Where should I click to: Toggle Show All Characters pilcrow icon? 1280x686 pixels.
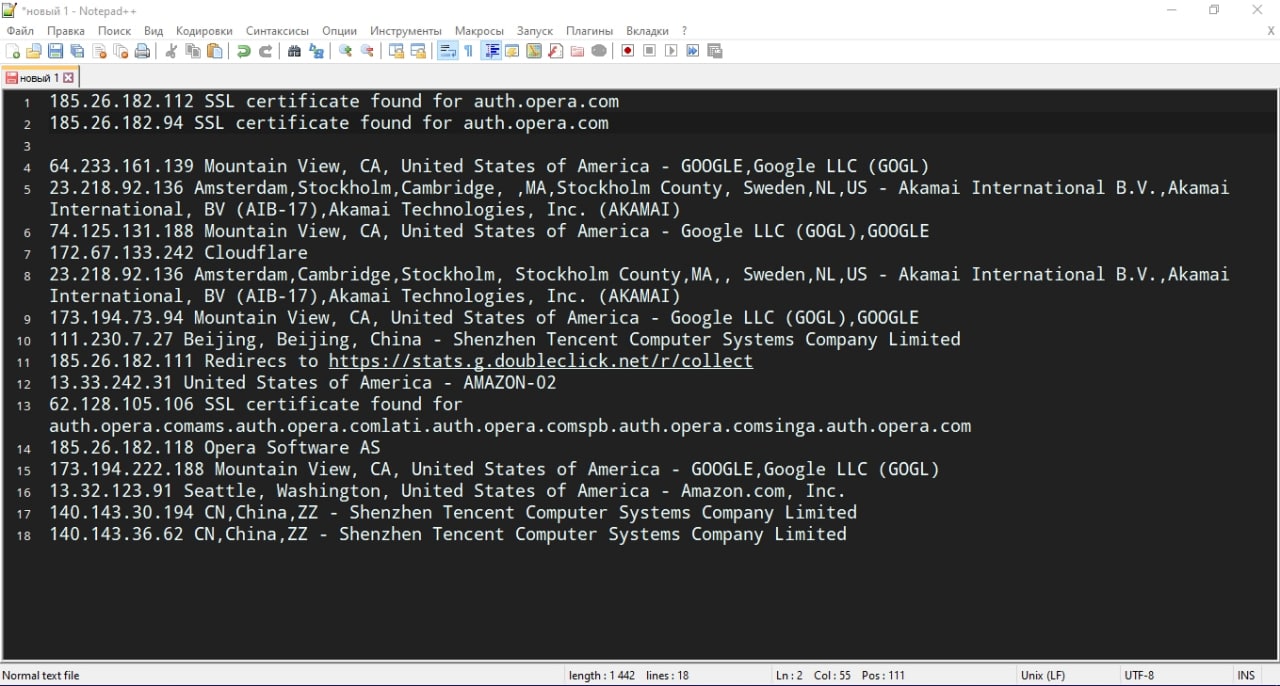[x=469, y=51]
